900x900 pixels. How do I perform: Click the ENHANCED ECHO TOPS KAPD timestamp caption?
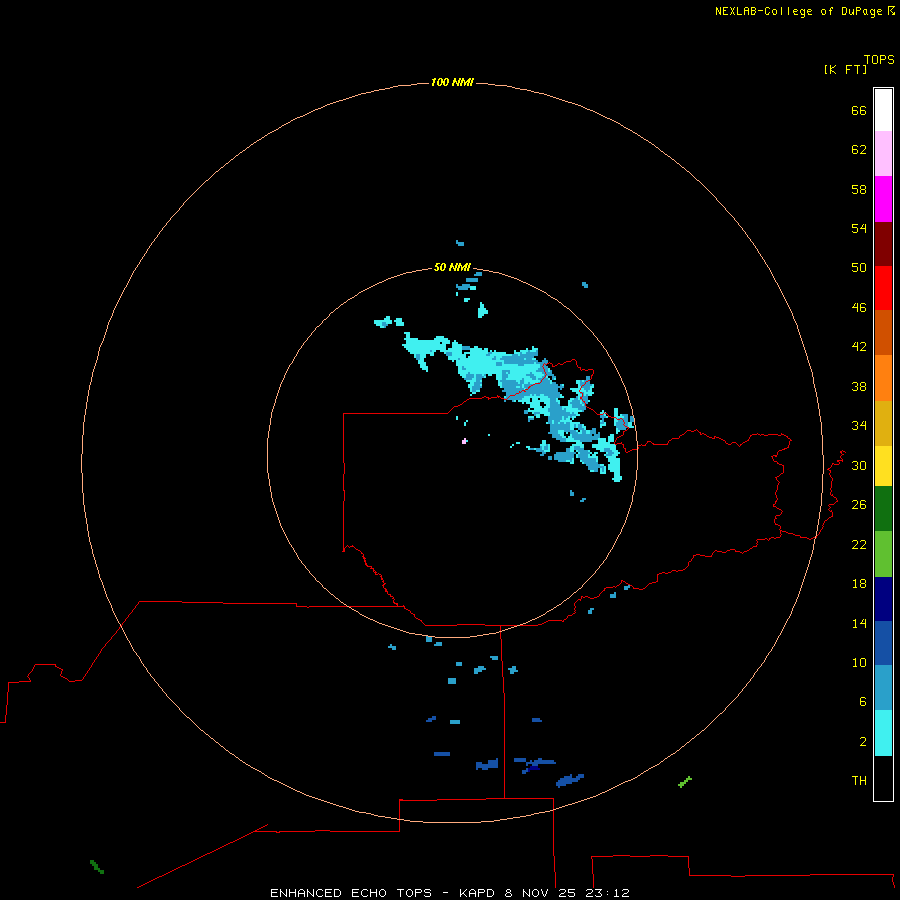coord(450,893)
